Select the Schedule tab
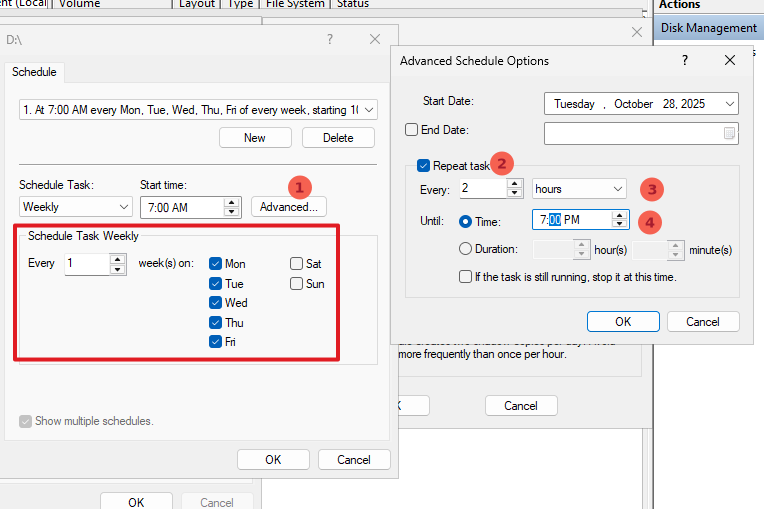Screen dimensions: 764x509 34,72
